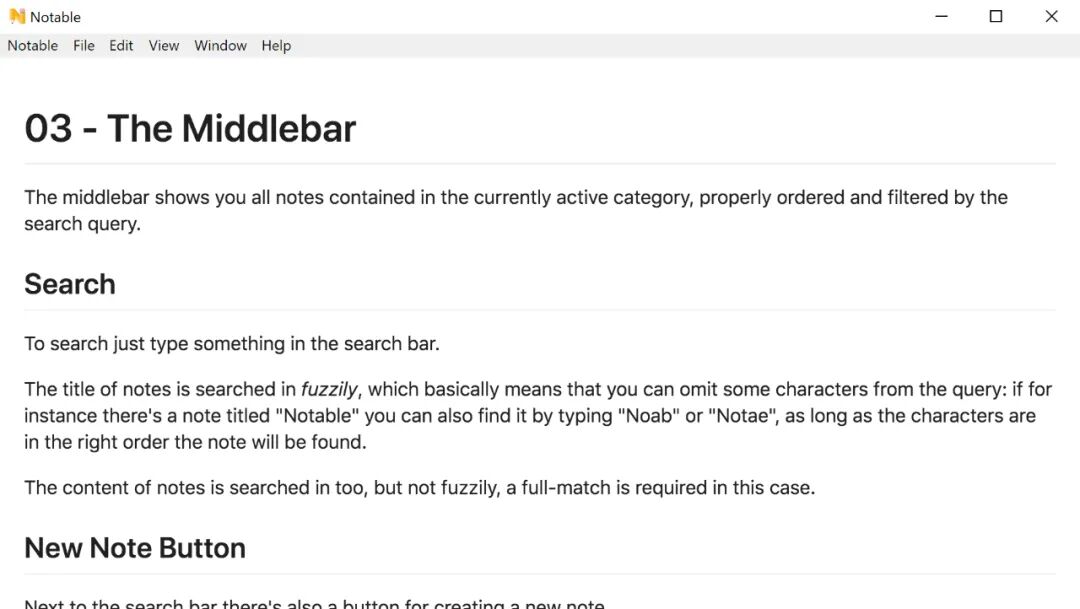Click the paragraph starting "The content of notes"
Image resolution: width=1080 pixels, height=609 pixels.
[419, 488]
